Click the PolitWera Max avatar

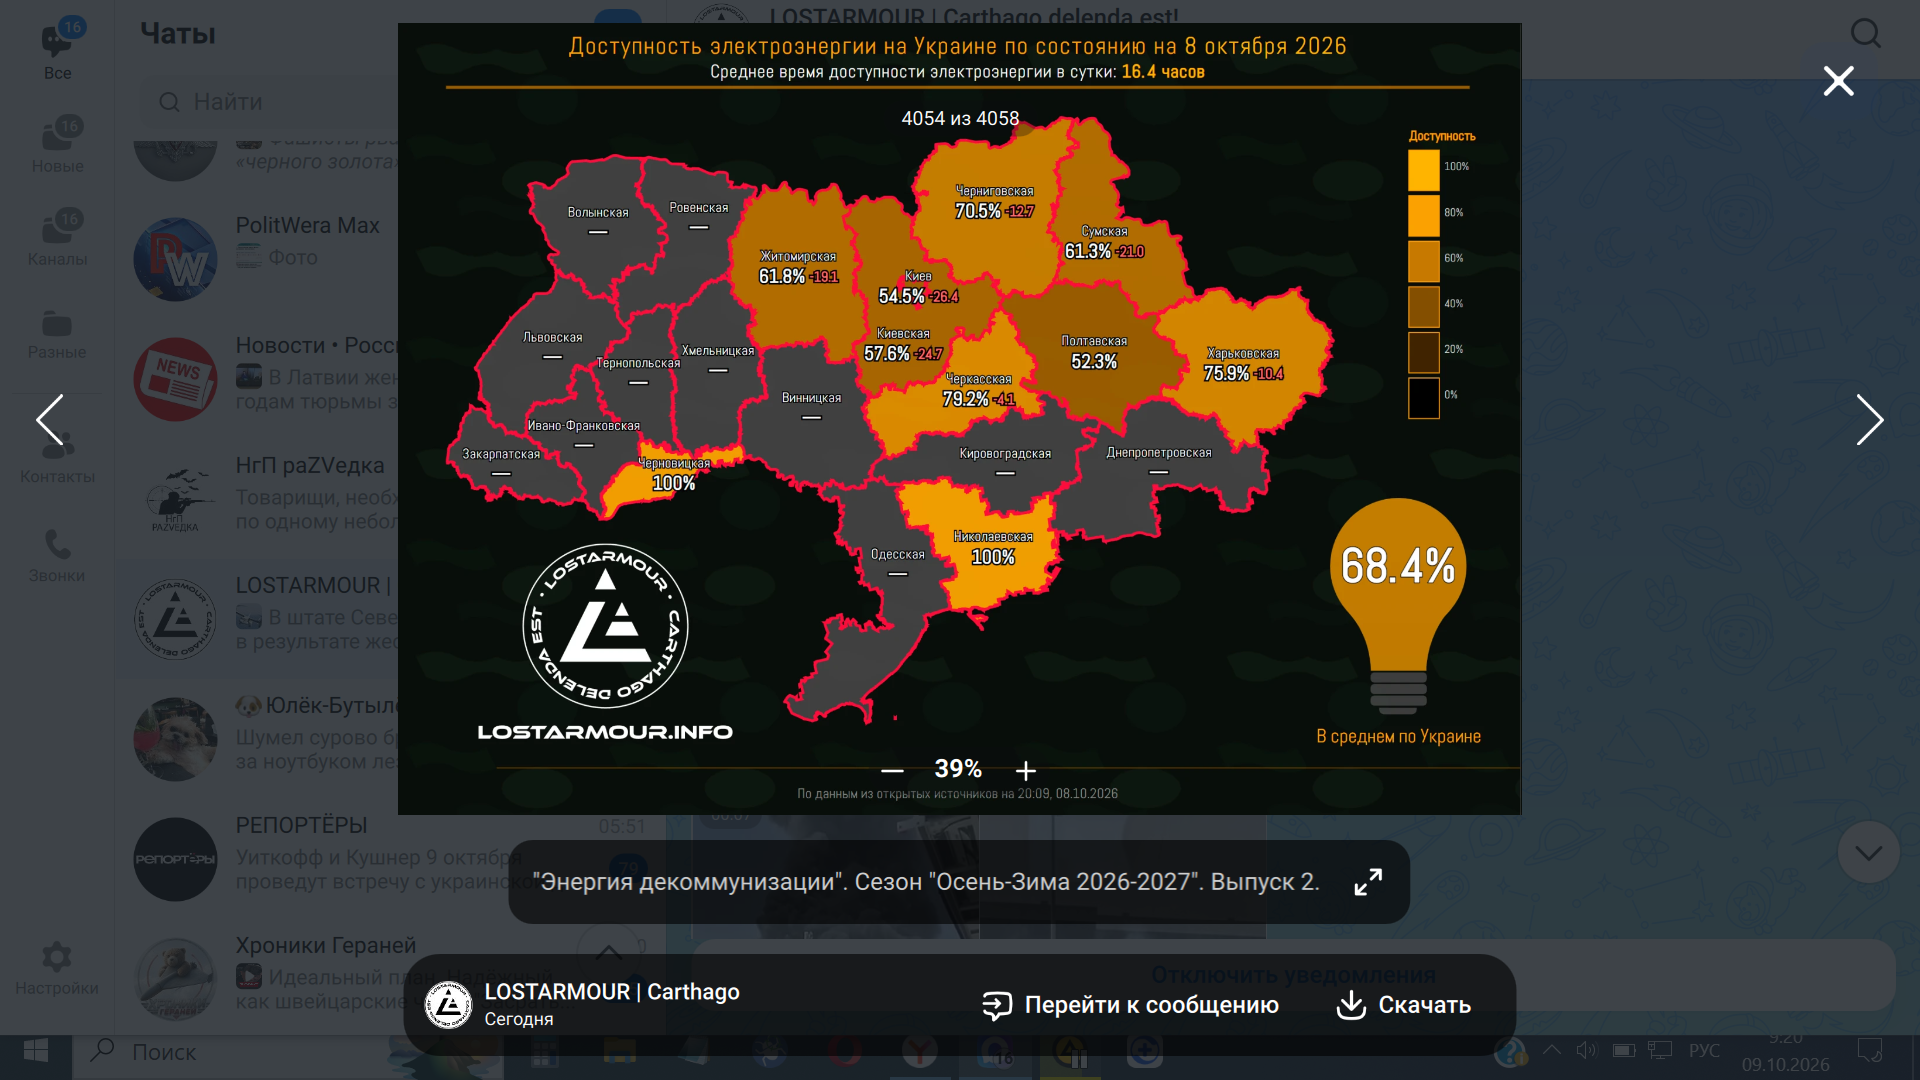click(176, 260)
